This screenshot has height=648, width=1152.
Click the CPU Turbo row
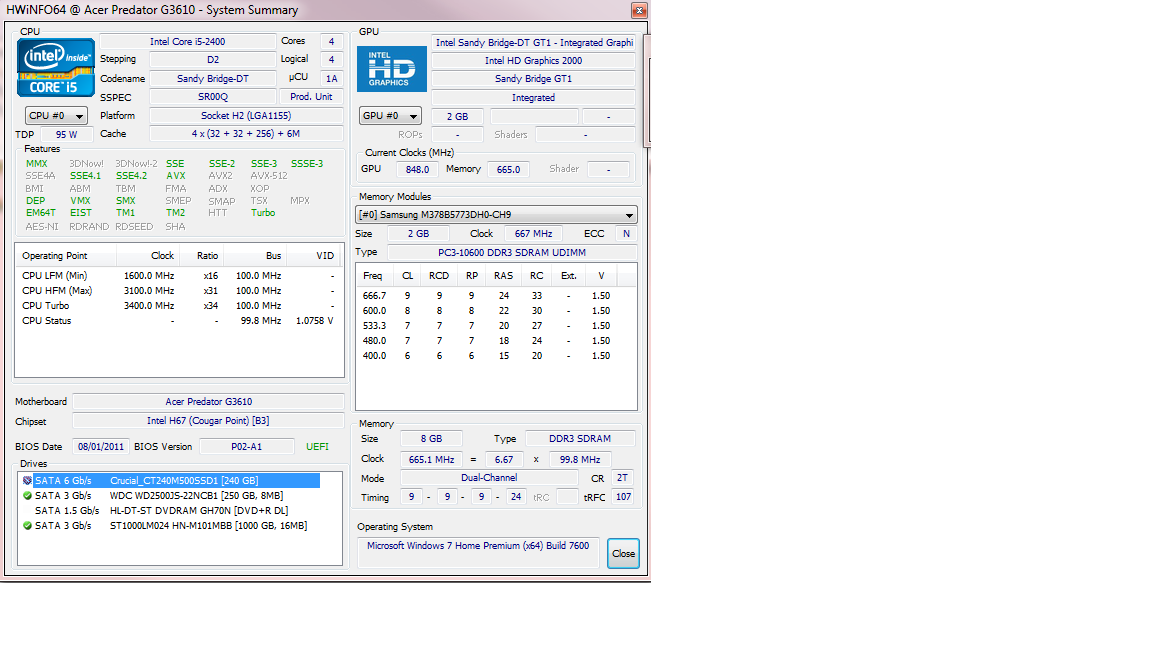coord(179,306)
